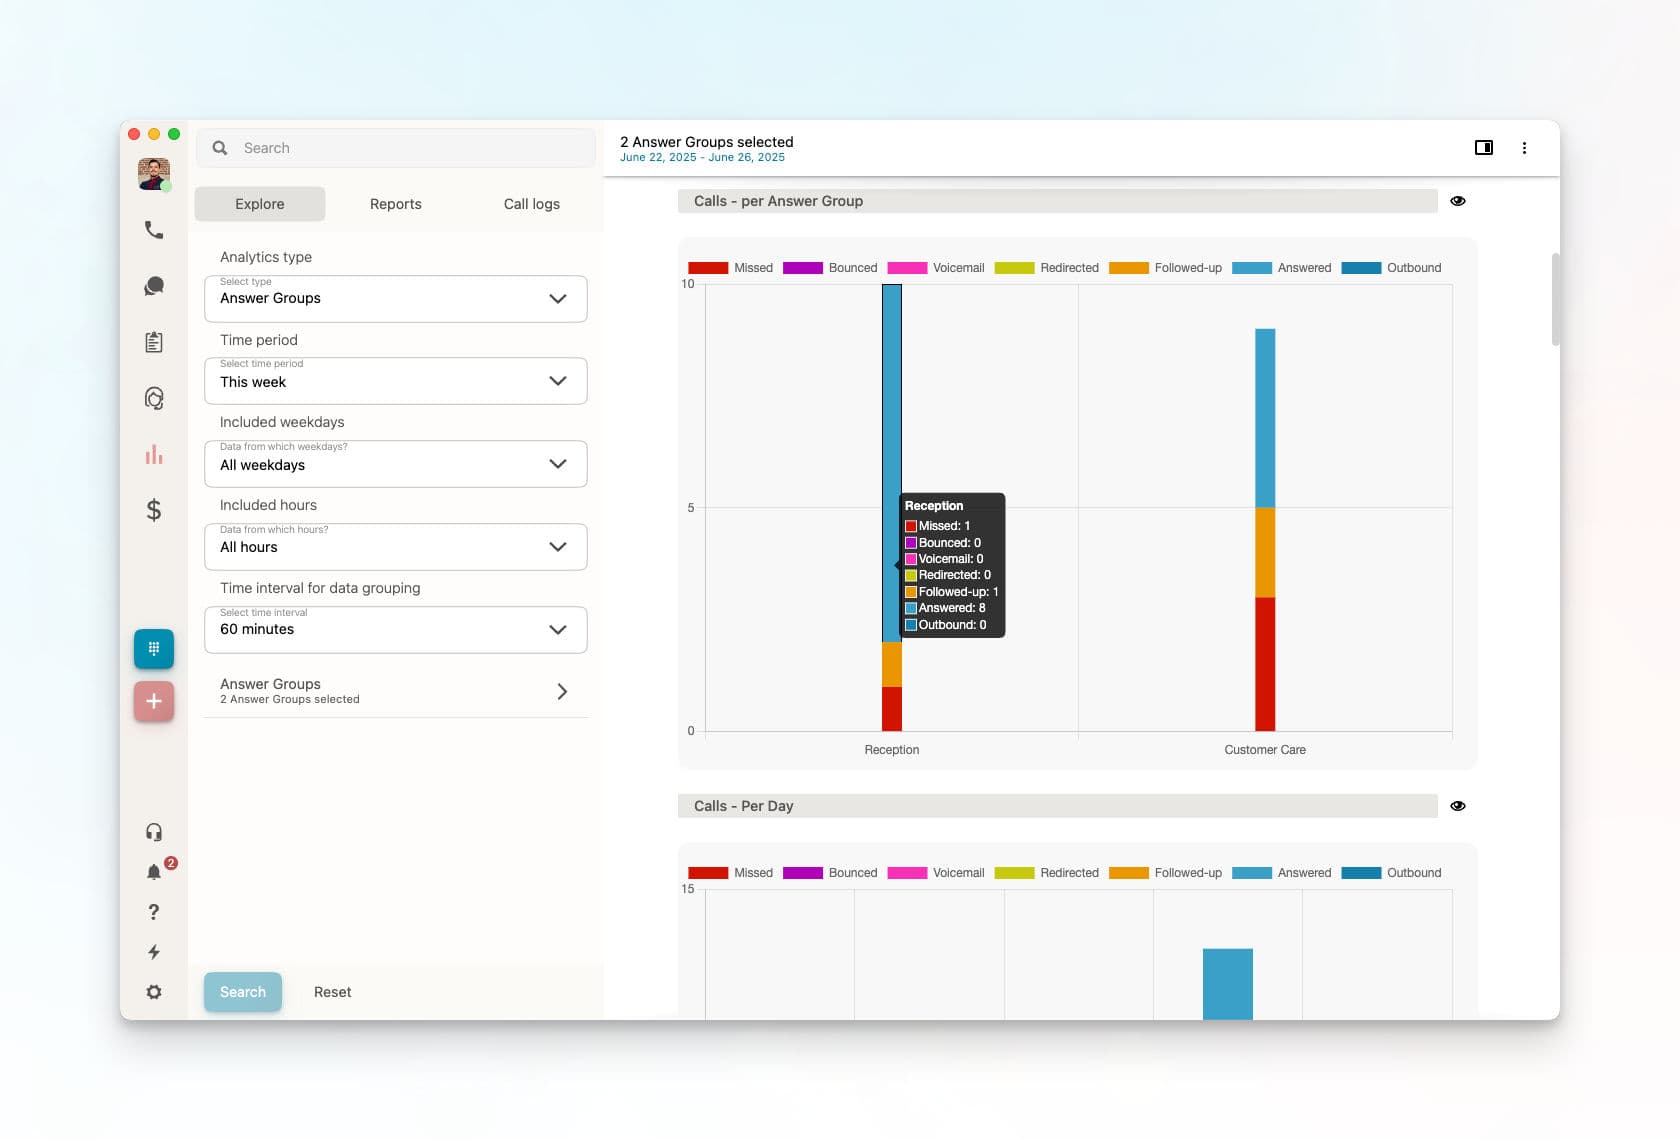Hide the Calls per Answer Group chart
This screenshot has width=1680, height=1140.
pyautogui.click(x=1458, y=201)
